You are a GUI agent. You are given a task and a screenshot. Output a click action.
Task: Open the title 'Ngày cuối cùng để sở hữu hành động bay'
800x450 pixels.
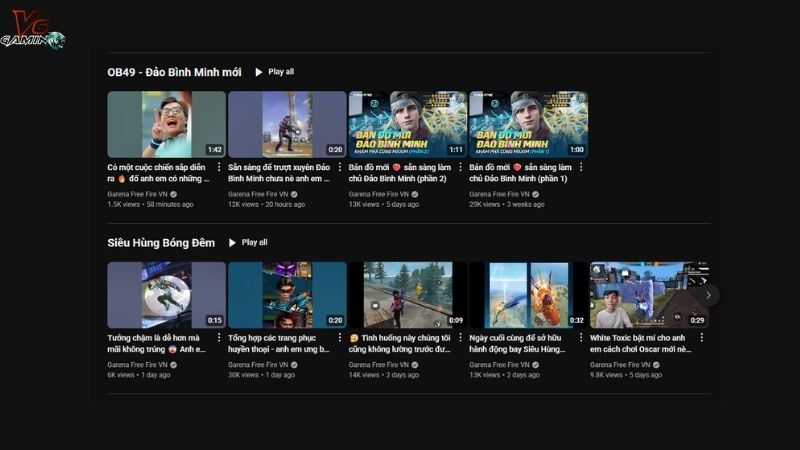(x=517, y=343)
